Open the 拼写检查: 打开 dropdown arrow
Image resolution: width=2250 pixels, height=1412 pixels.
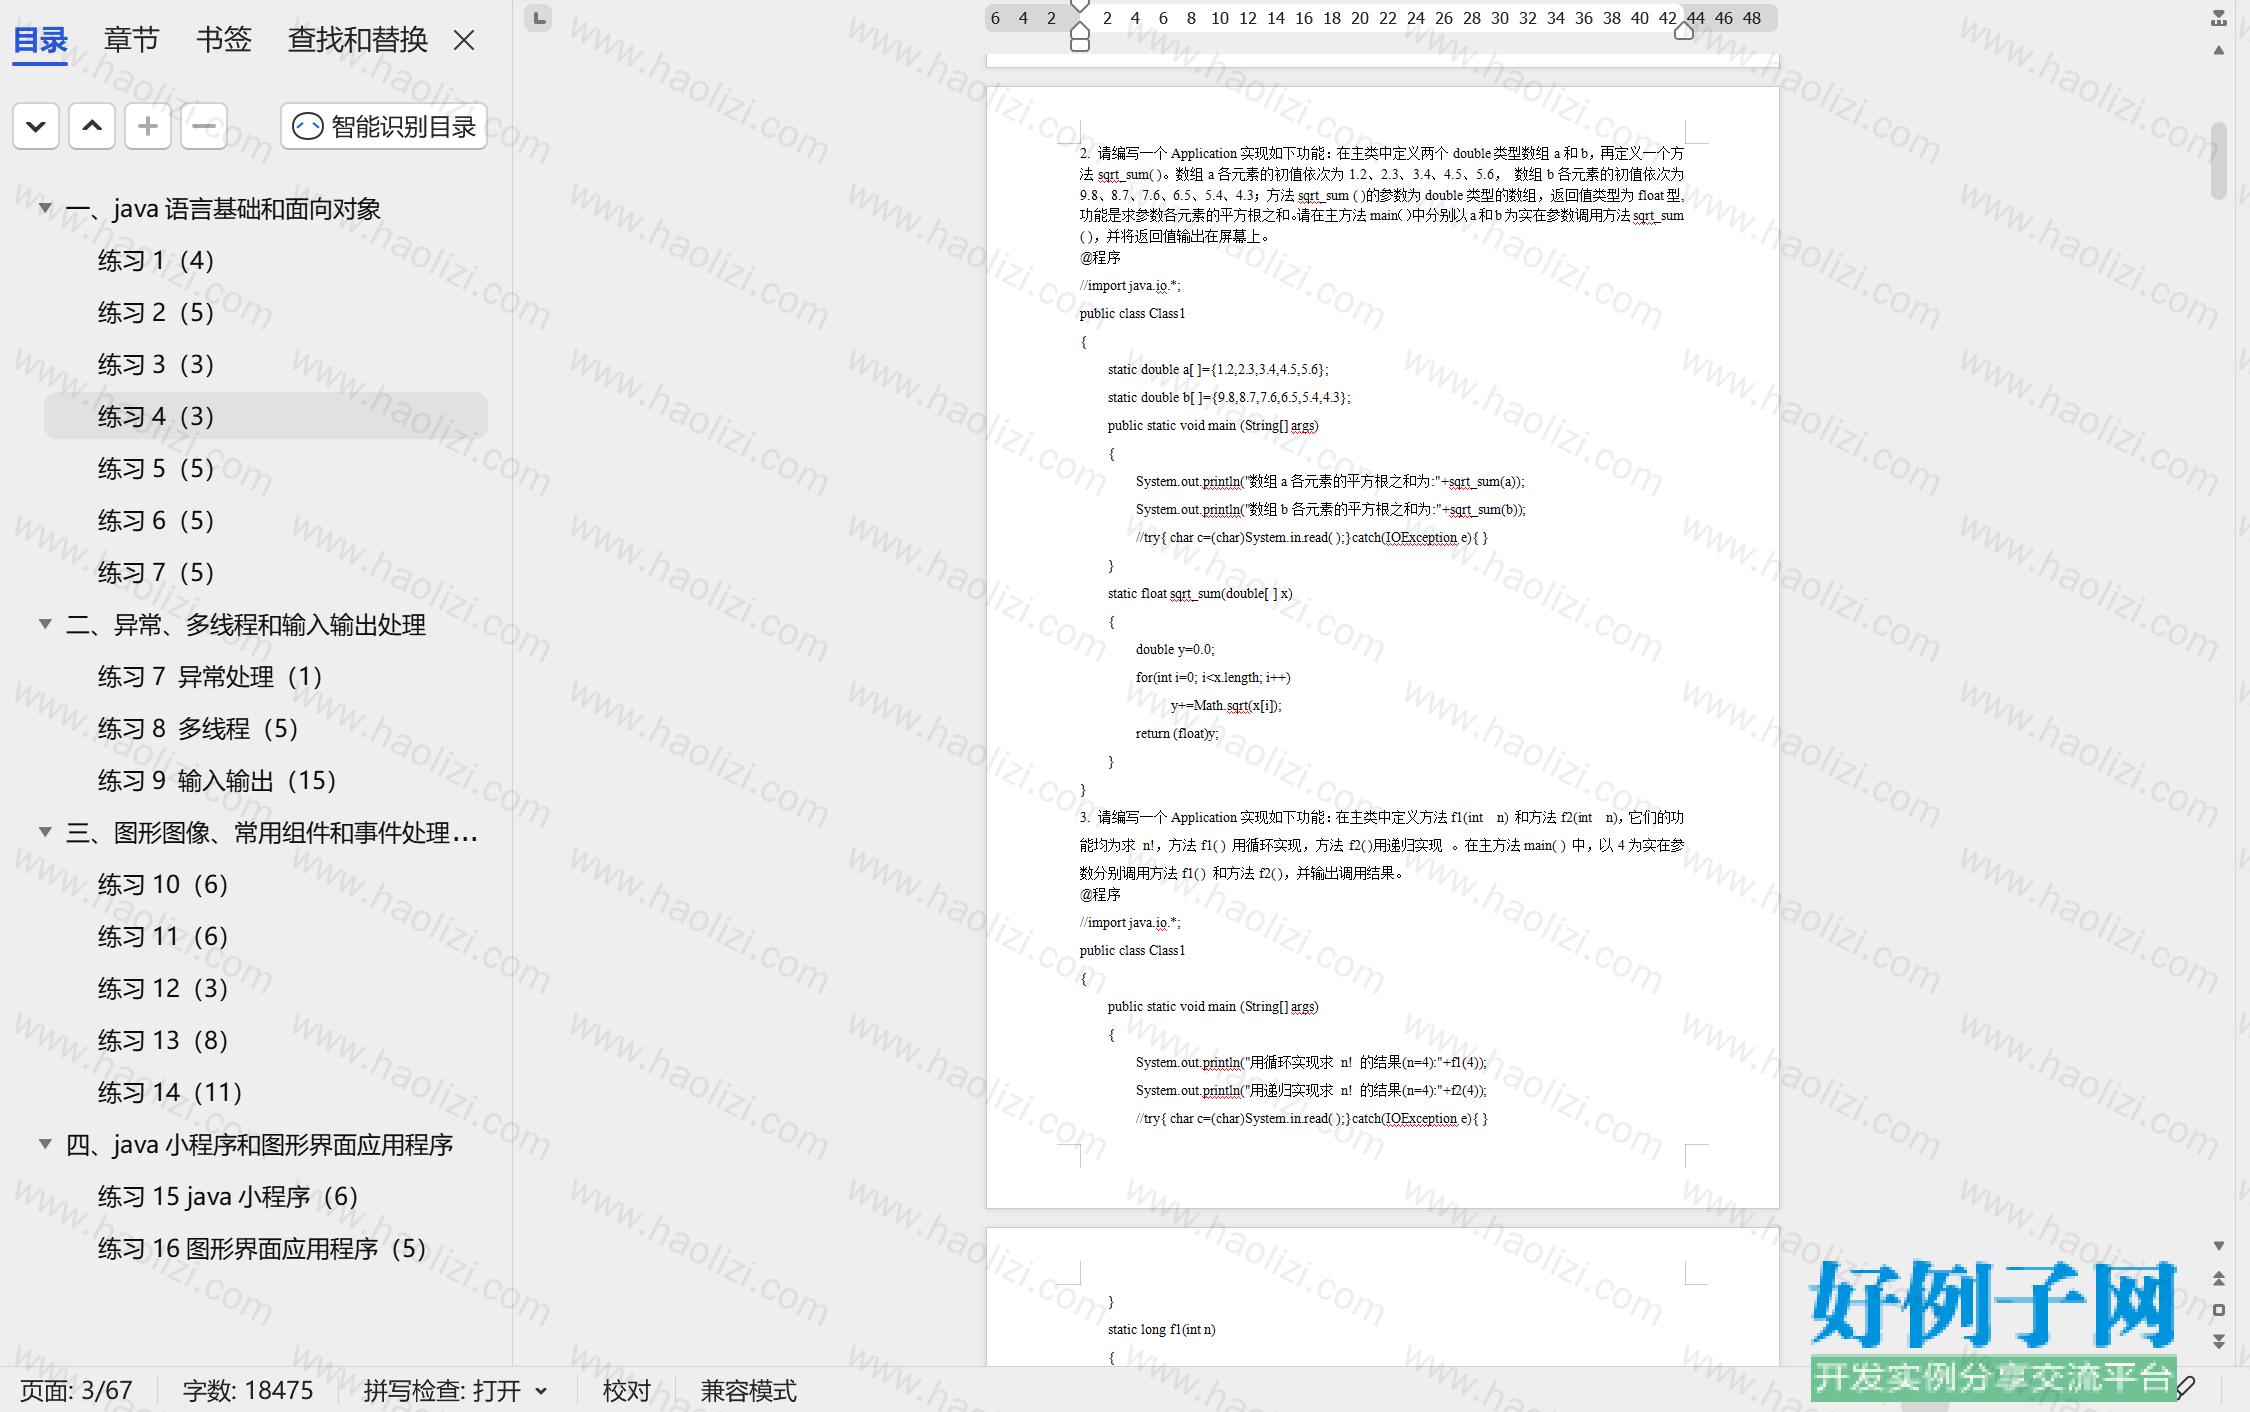(541, 1391)
